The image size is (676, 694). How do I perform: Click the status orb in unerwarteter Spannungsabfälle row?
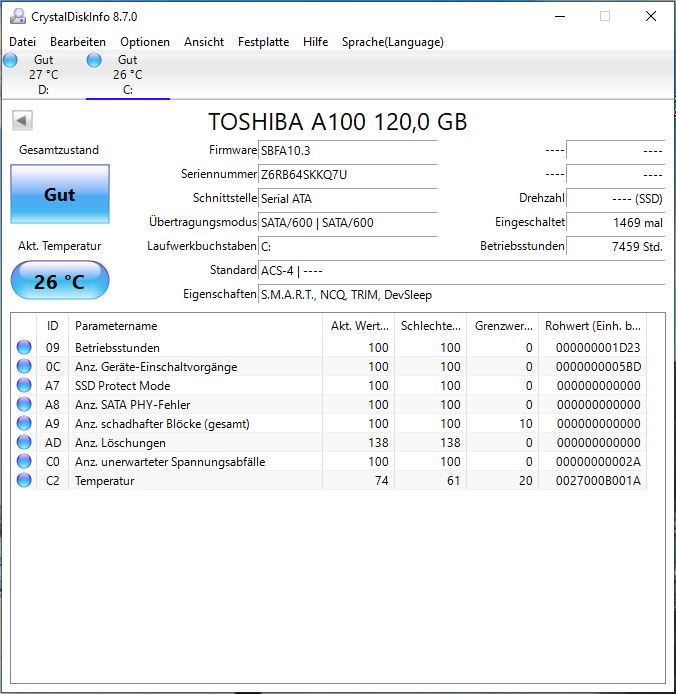24,461
